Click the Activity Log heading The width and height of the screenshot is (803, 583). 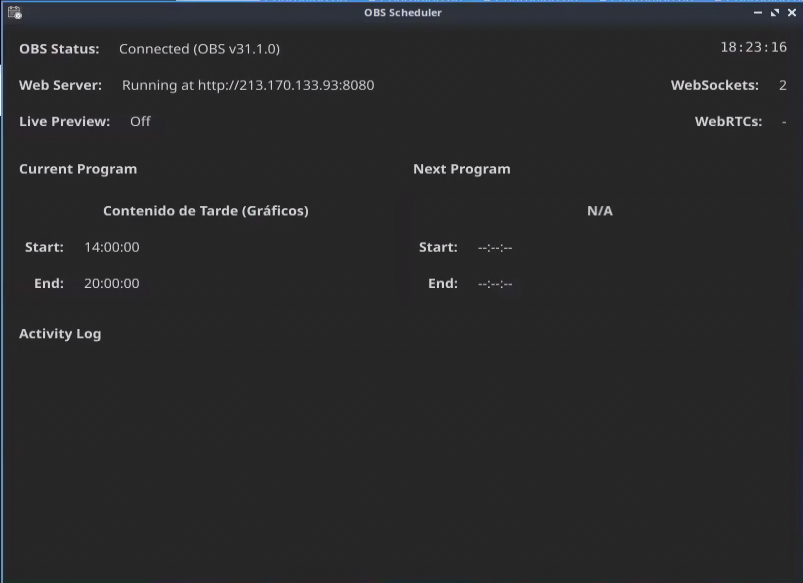tap(60, 334)
